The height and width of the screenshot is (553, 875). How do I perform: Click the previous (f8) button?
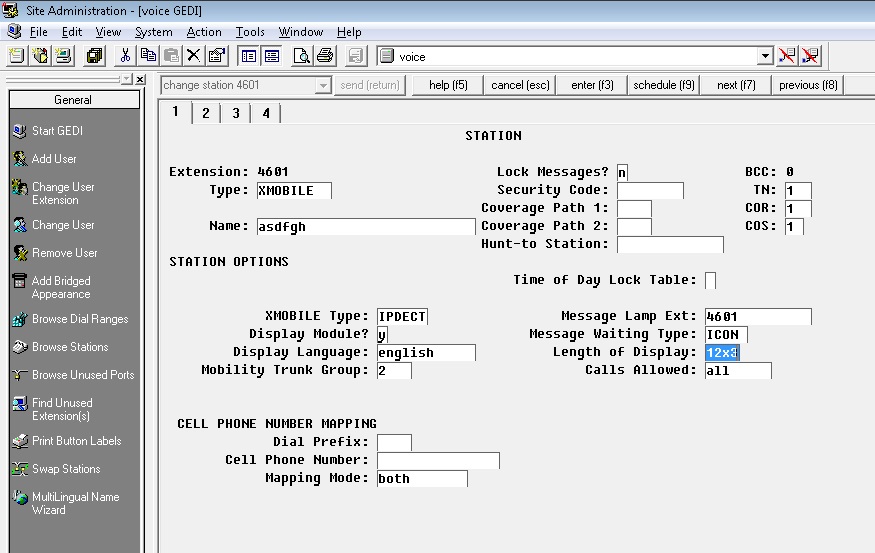point(808,85)
